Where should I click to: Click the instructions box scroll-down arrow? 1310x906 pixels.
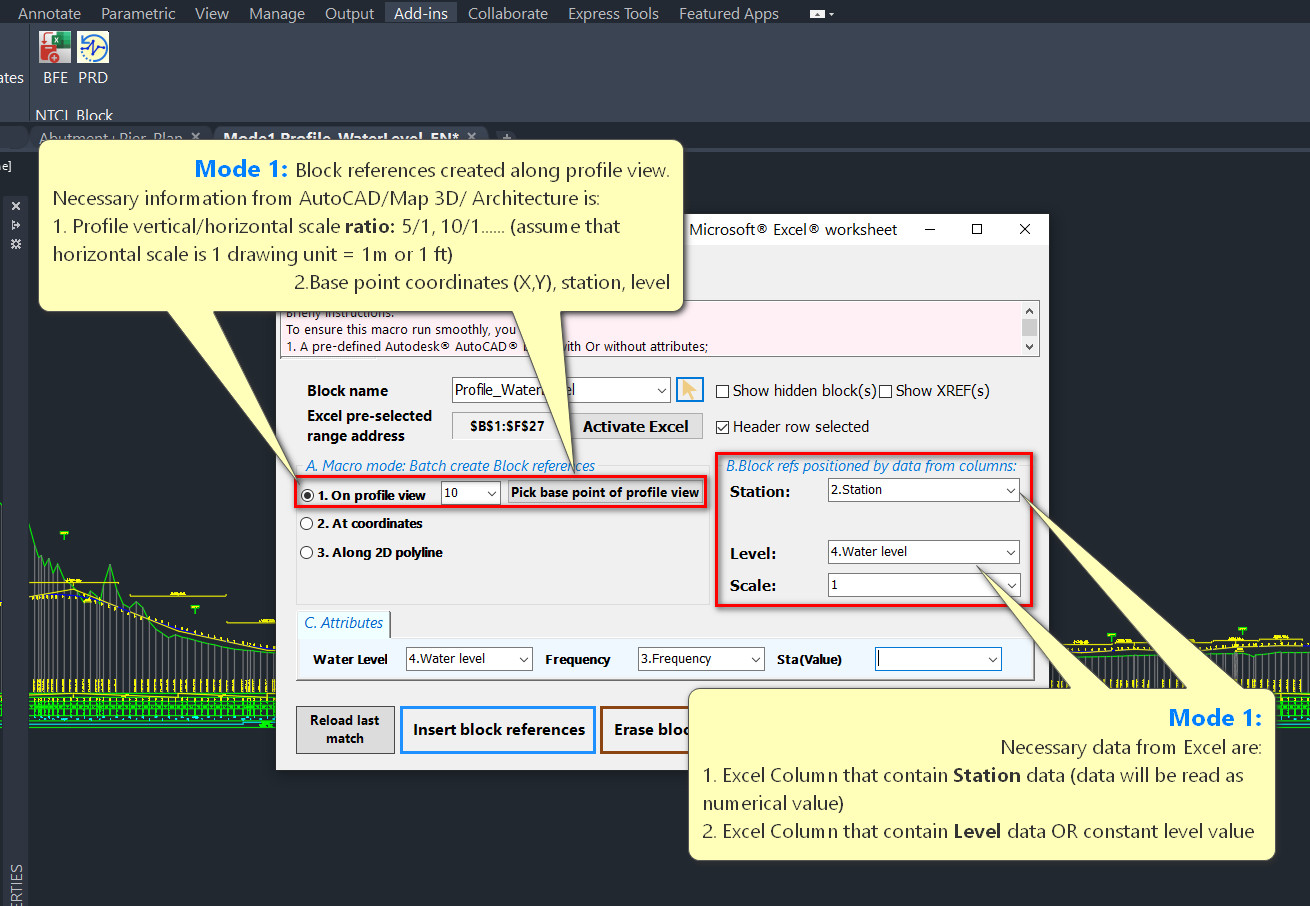(1030, 346)
